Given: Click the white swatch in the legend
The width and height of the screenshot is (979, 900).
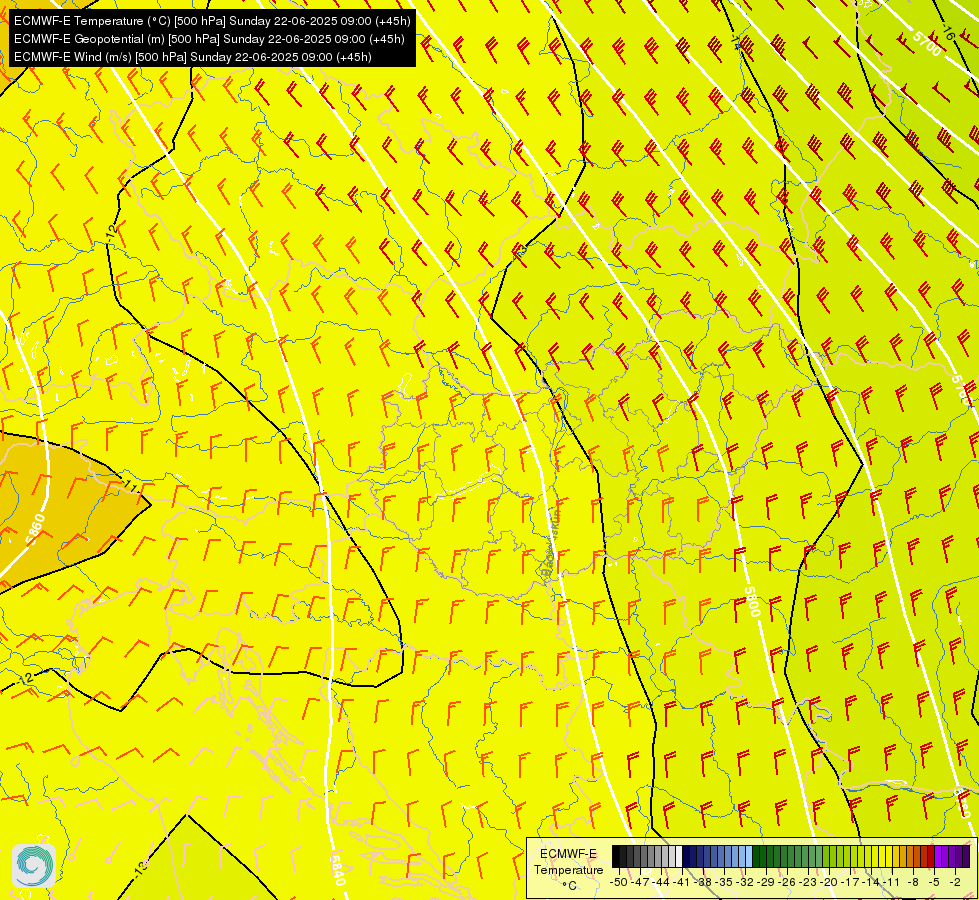Looking at the screenshot, I should pos(679,856).
